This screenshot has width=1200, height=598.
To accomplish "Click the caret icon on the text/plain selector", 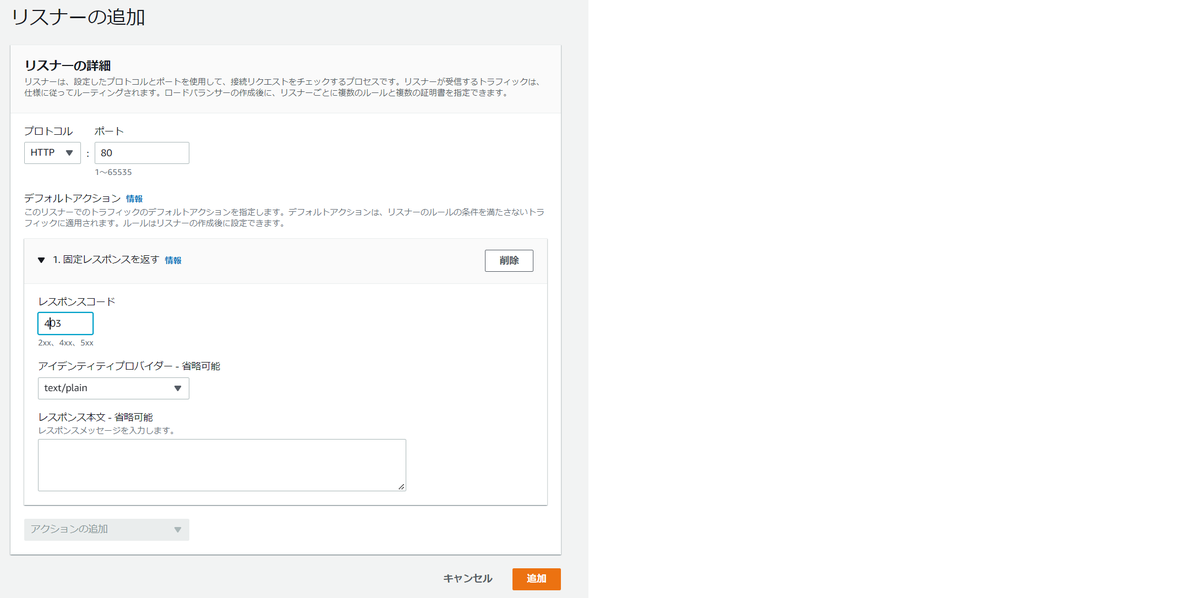I will 178,388.
